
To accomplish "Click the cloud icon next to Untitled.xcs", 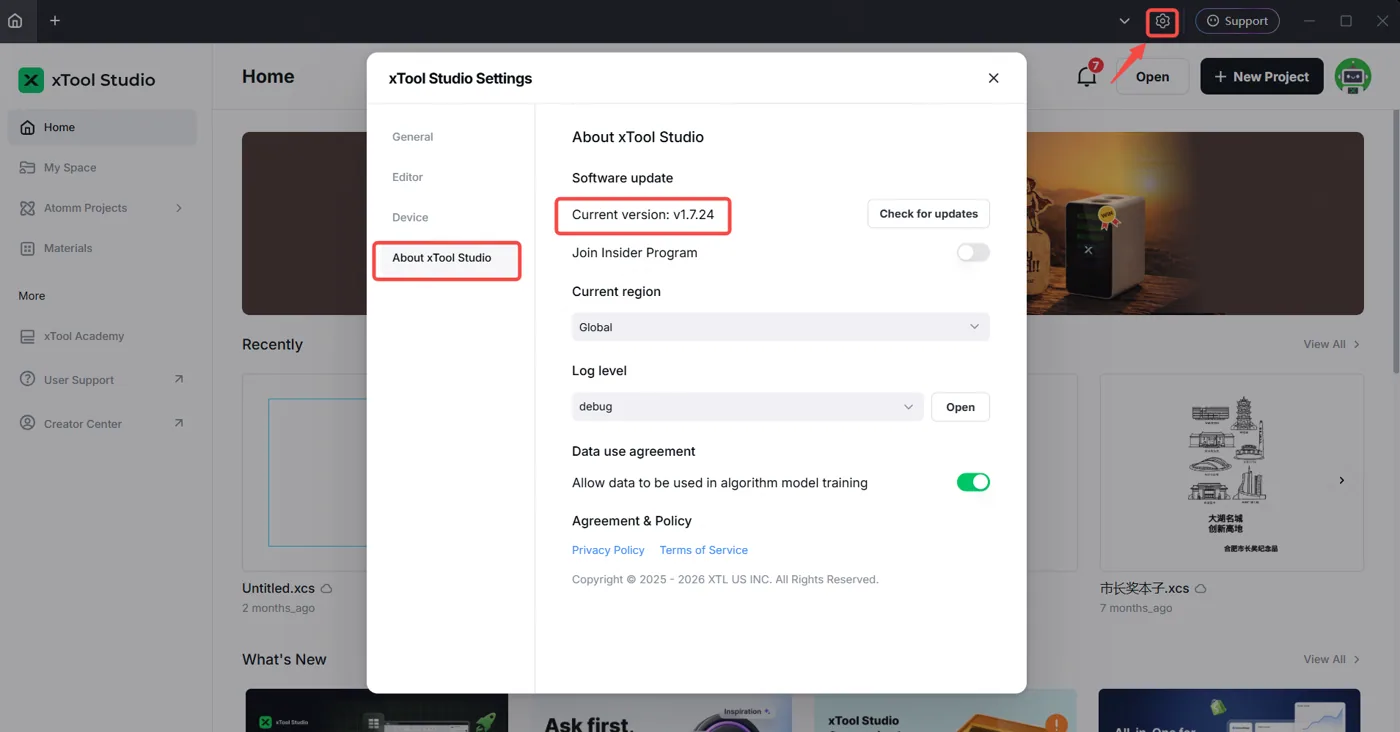I will tap(326, 589).
